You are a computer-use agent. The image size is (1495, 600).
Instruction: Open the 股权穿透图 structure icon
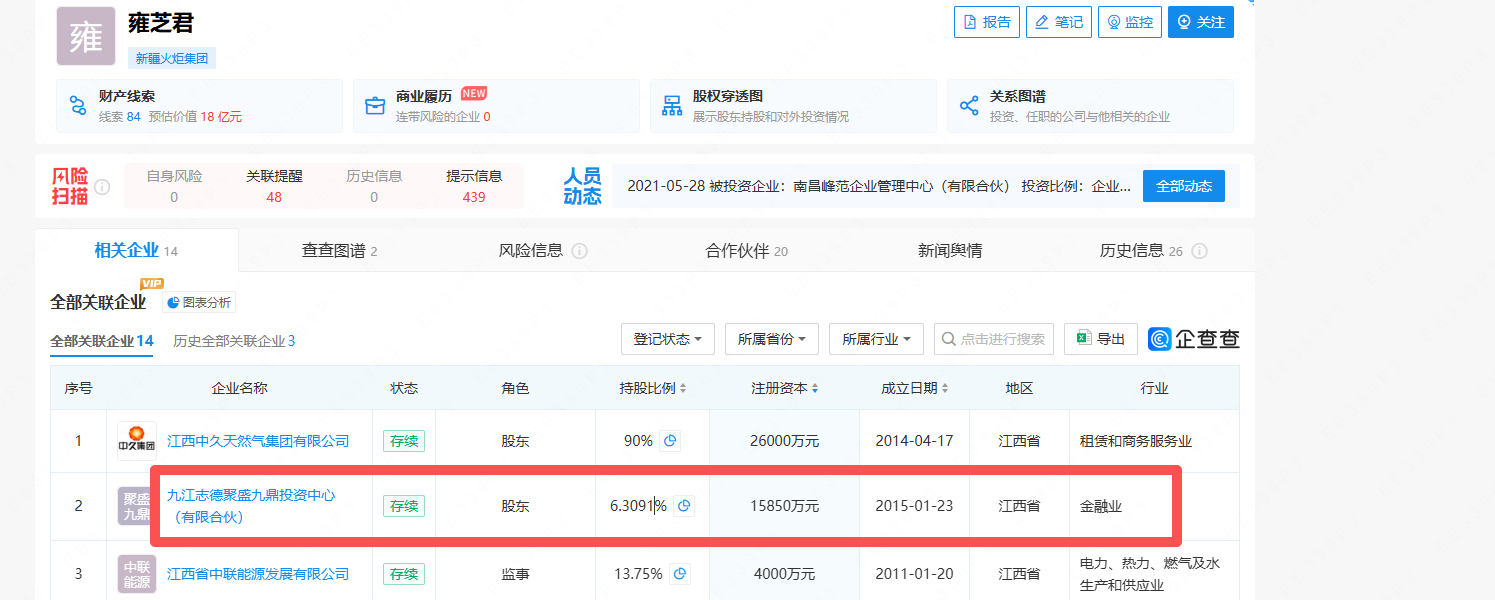click(672, 106)
